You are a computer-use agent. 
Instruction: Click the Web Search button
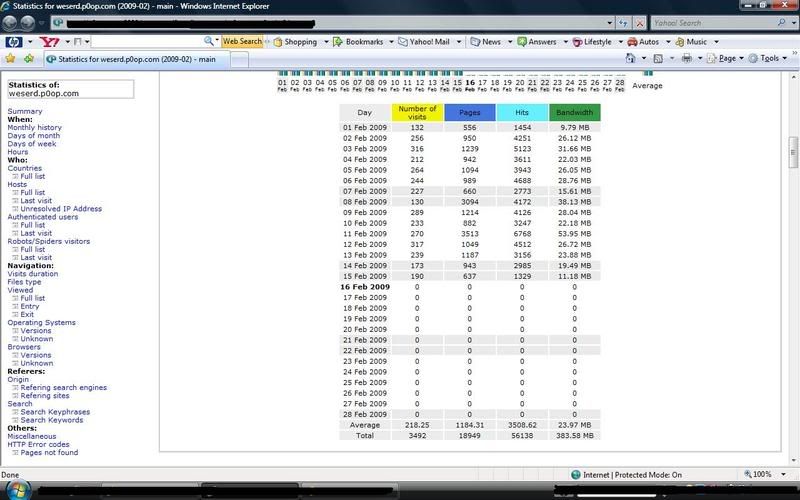click(242, 42)
